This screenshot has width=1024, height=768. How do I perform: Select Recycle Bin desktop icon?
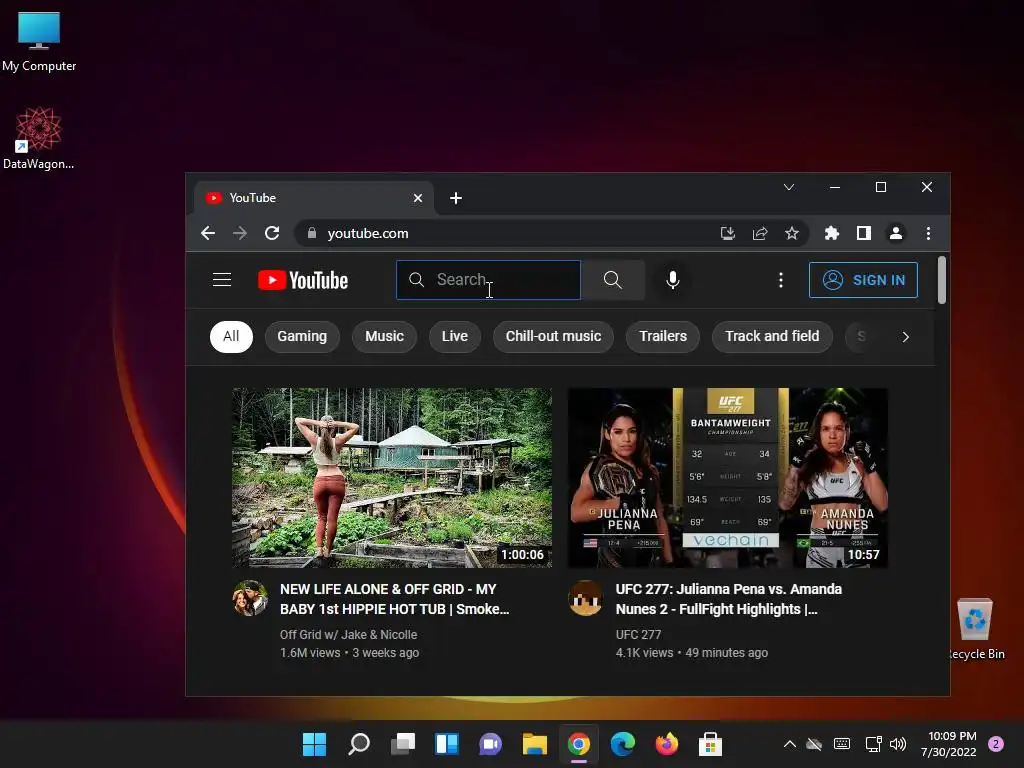click(976, 629)
